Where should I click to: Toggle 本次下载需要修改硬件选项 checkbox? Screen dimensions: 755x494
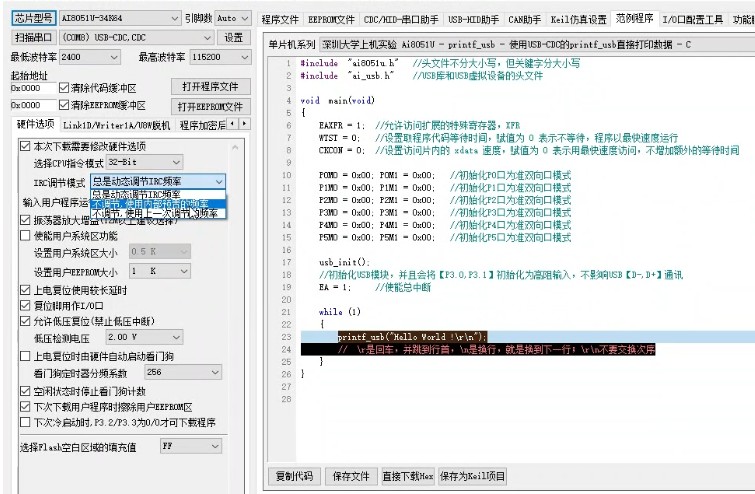(x=25, y=145)
